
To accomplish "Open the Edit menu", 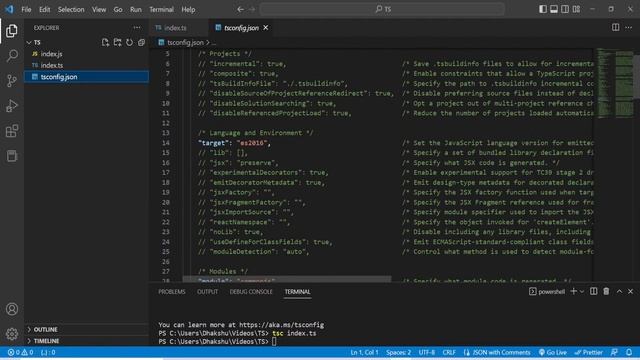I will tap(44, 9).
